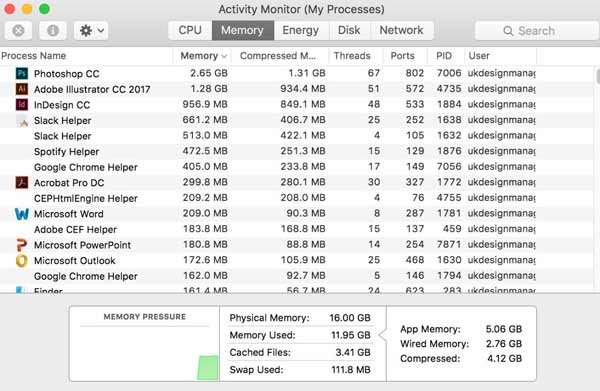Select the Acrobat Pro DC icon
The height and width of the screenshot is (391, 600).
pyautogui.click(x=22, y=182)
